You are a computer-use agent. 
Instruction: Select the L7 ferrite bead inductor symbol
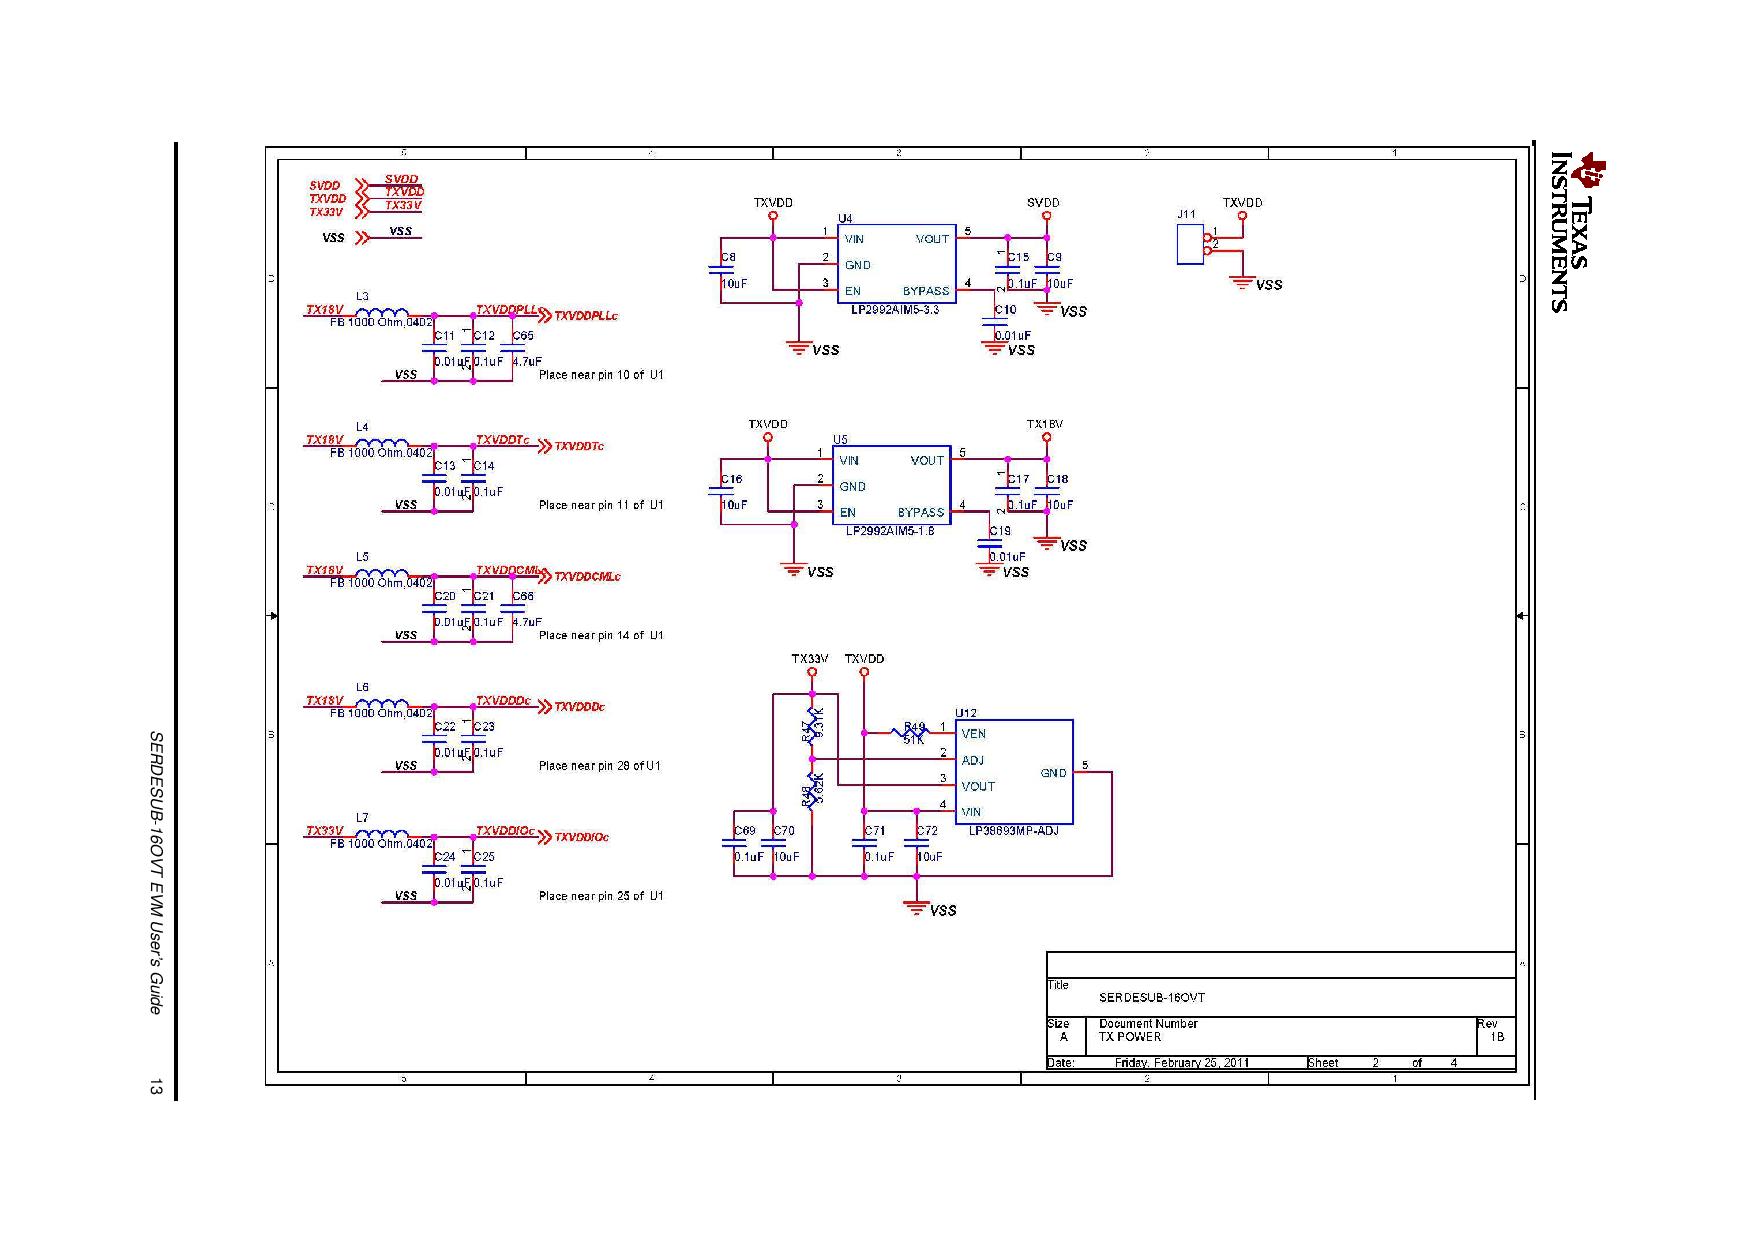381,833
